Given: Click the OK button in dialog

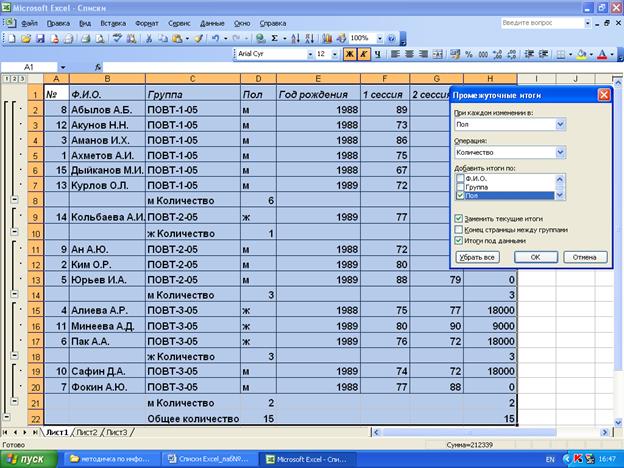Looking at the screenshot, I should coord(536,257).
